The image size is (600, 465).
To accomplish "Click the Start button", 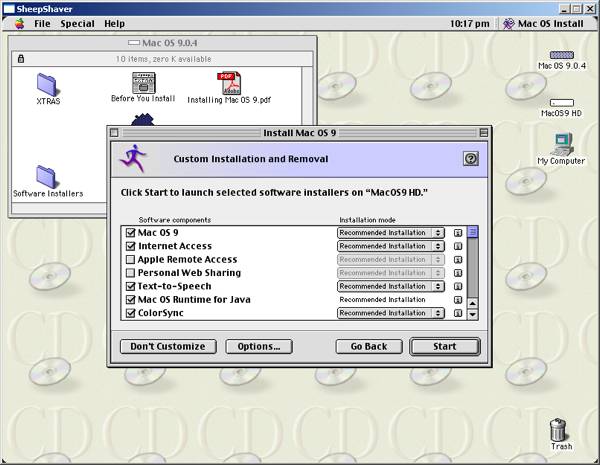I will click(x=445, y=347).
